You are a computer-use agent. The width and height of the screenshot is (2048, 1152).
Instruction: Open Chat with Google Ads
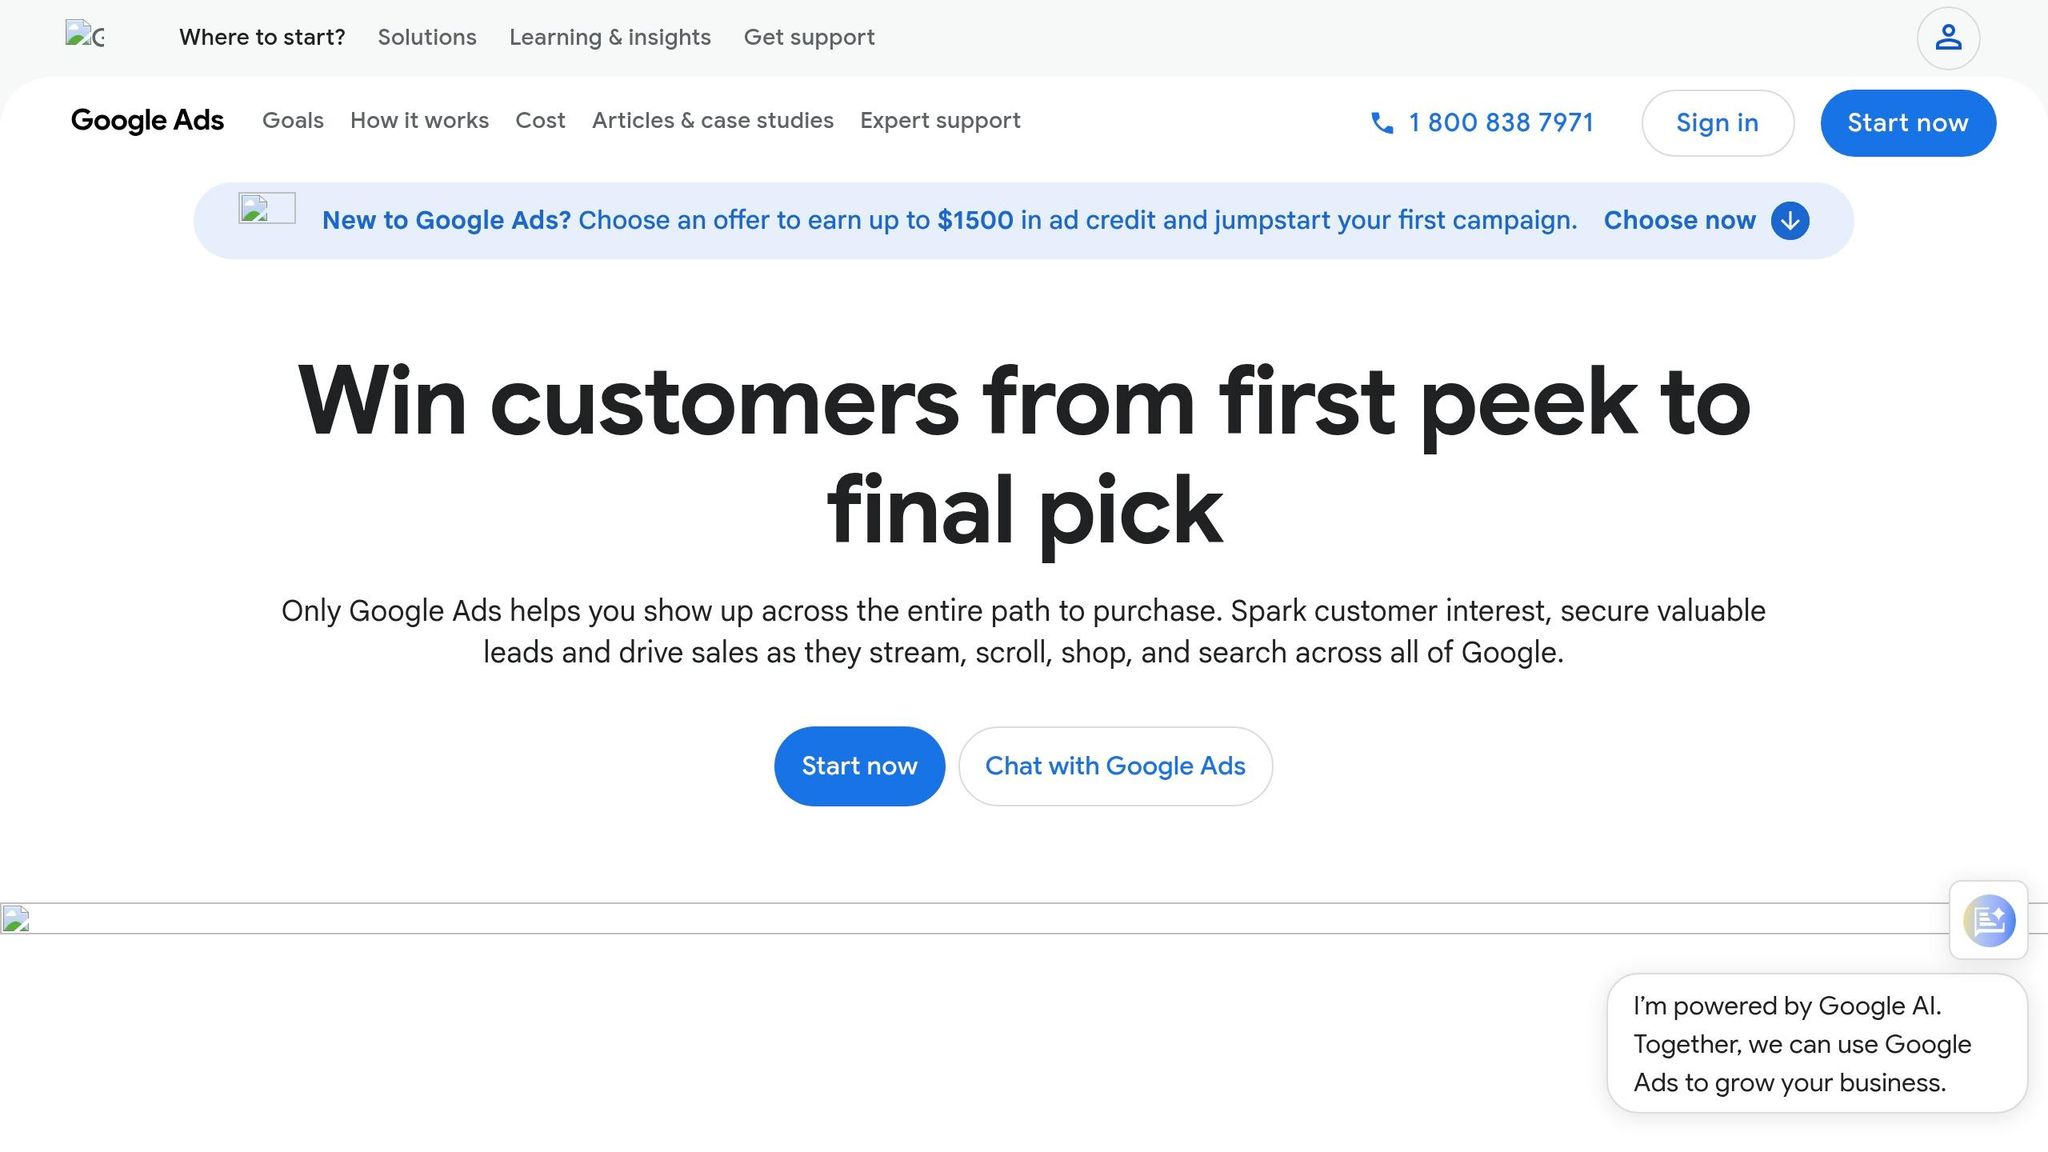pos(1115,766)
